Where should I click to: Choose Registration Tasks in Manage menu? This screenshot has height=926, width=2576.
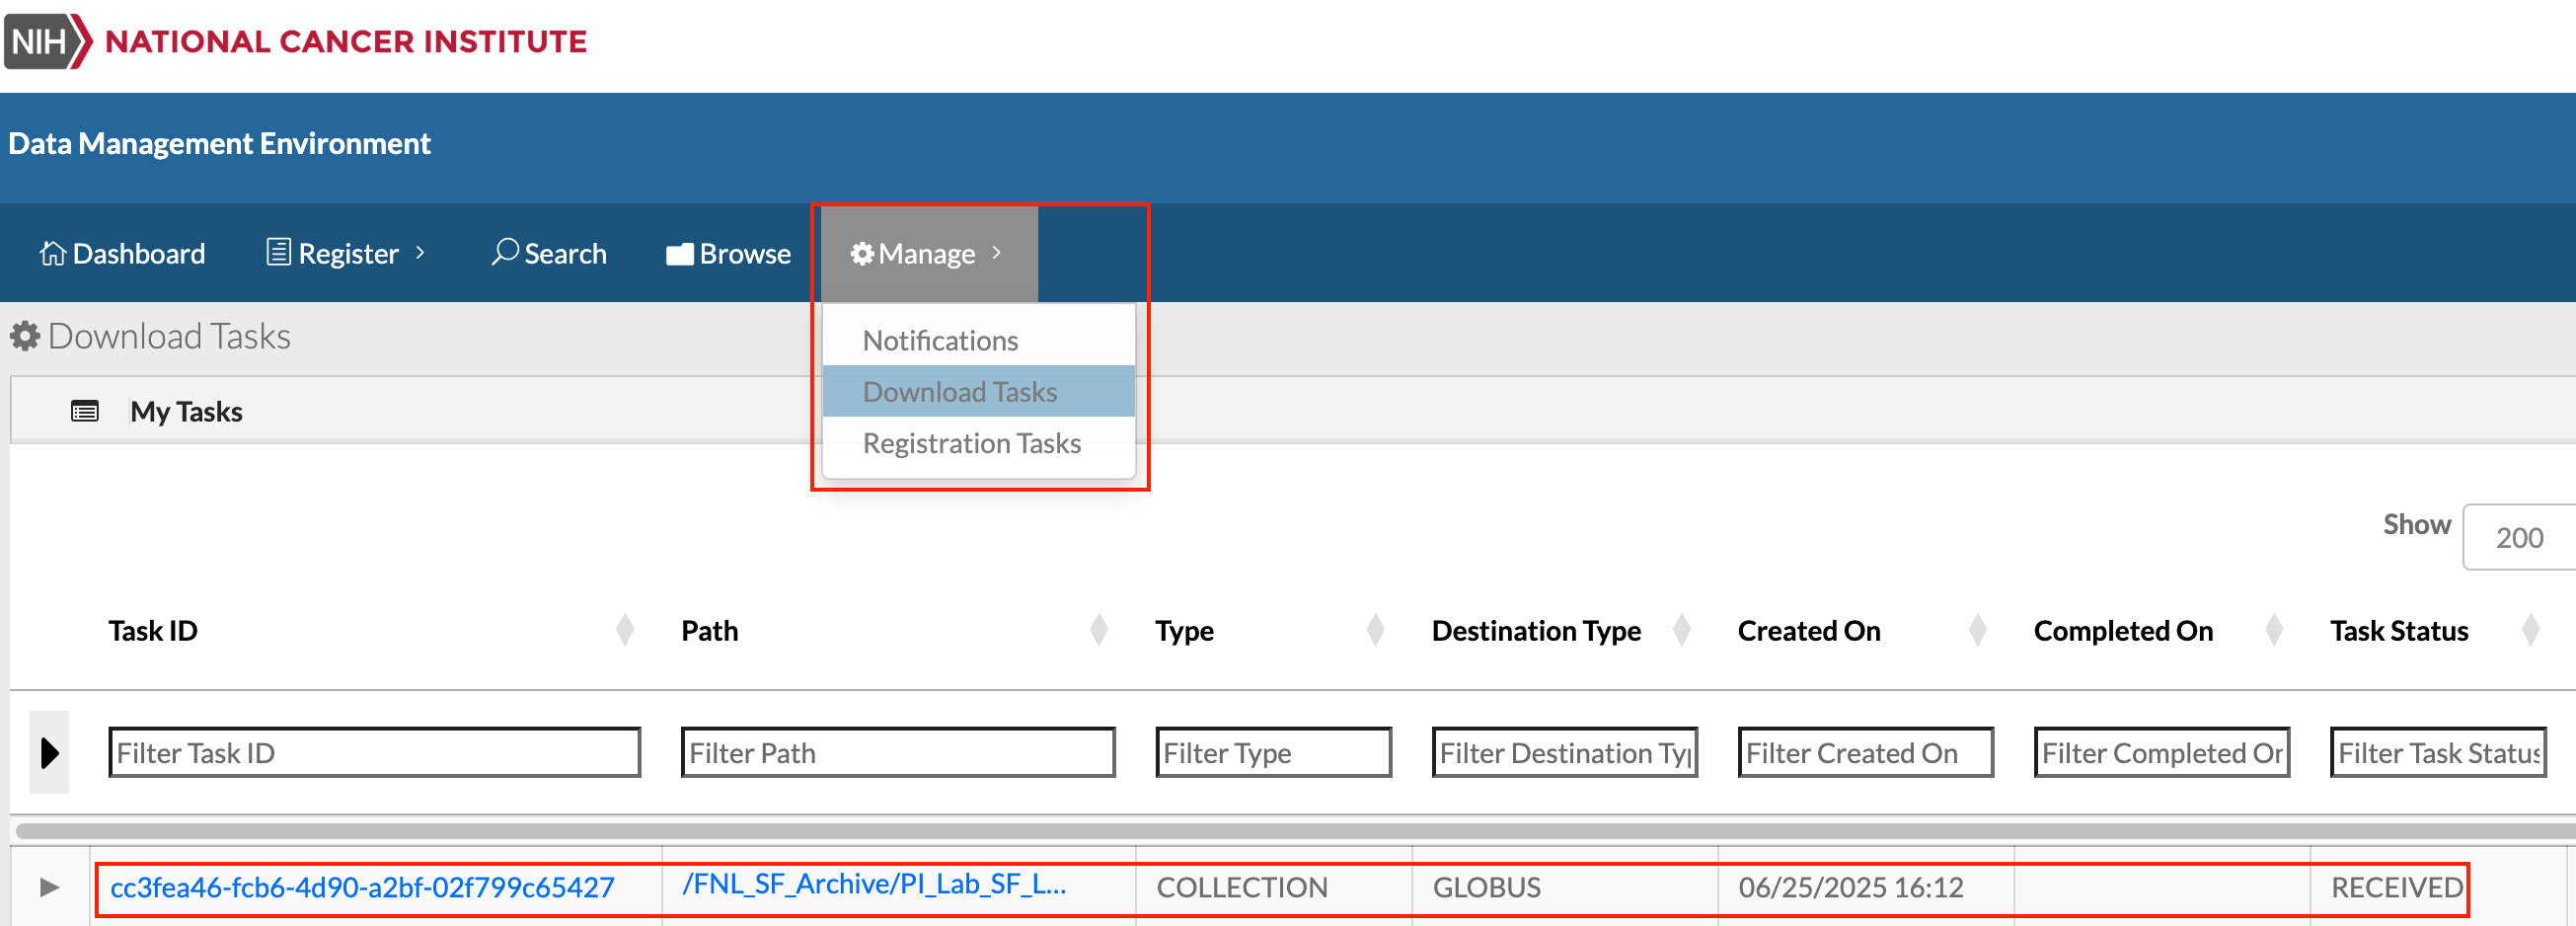(971, 443)
